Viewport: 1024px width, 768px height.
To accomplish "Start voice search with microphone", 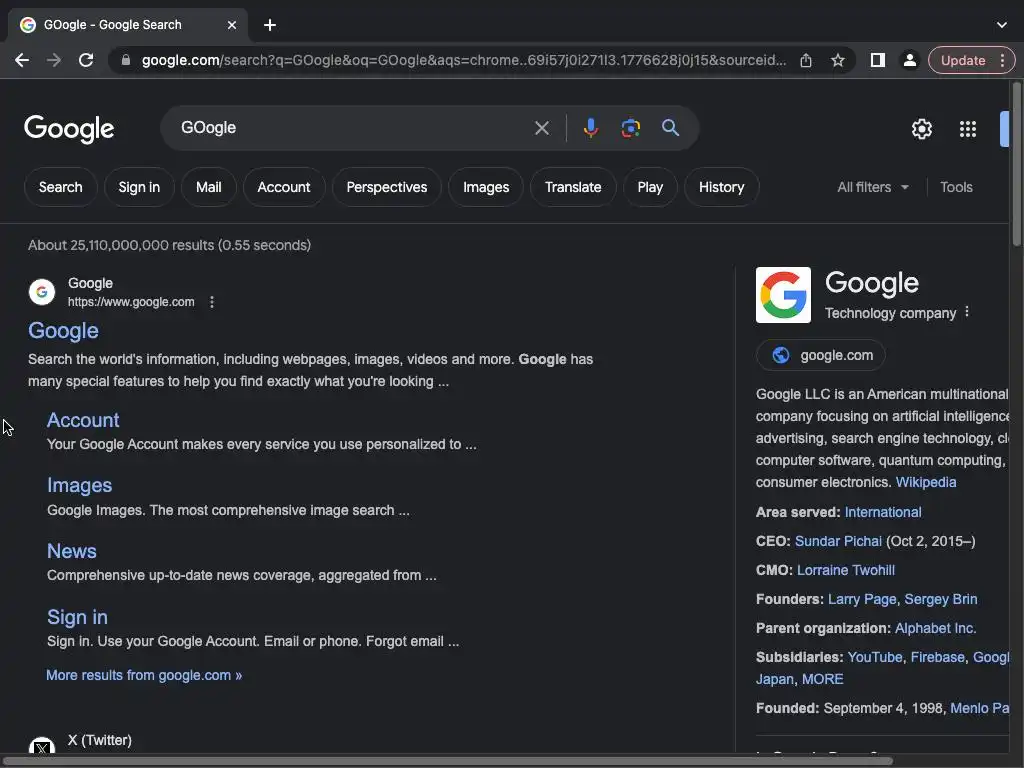I will coord(590,128).
